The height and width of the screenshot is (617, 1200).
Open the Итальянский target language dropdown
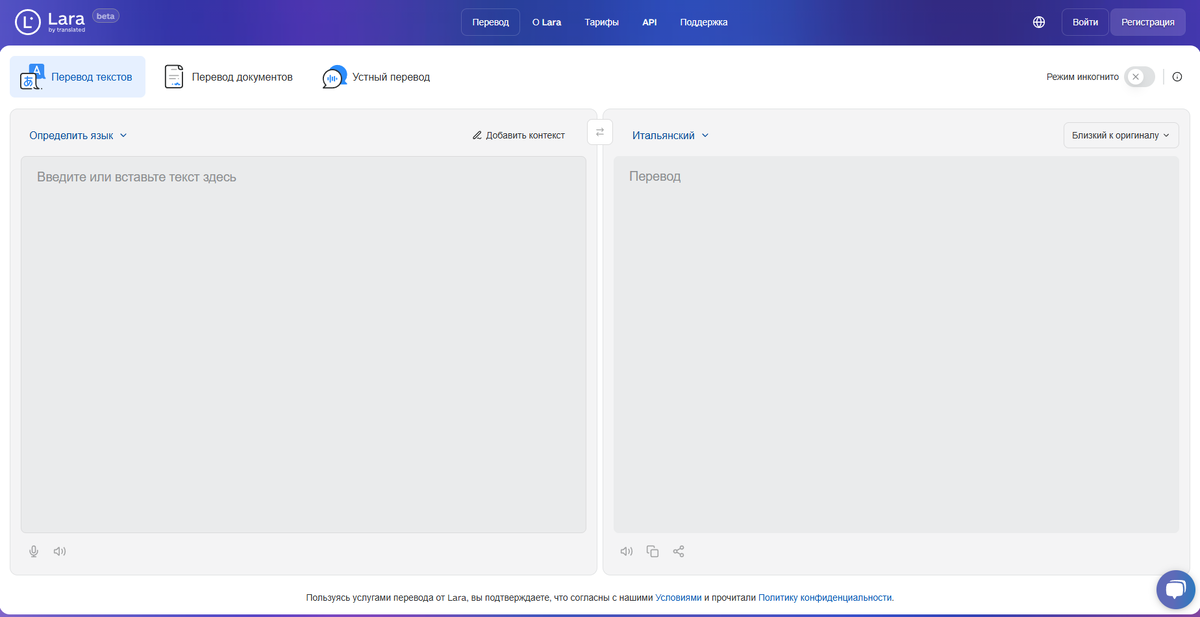point(666,133)
